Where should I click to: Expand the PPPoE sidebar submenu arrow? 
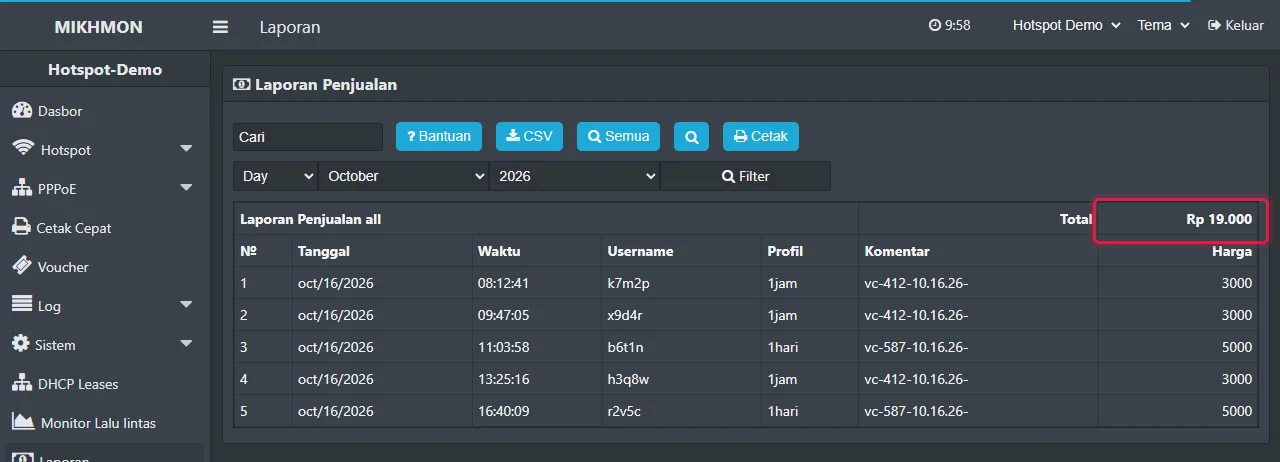[x=186, y=188]
